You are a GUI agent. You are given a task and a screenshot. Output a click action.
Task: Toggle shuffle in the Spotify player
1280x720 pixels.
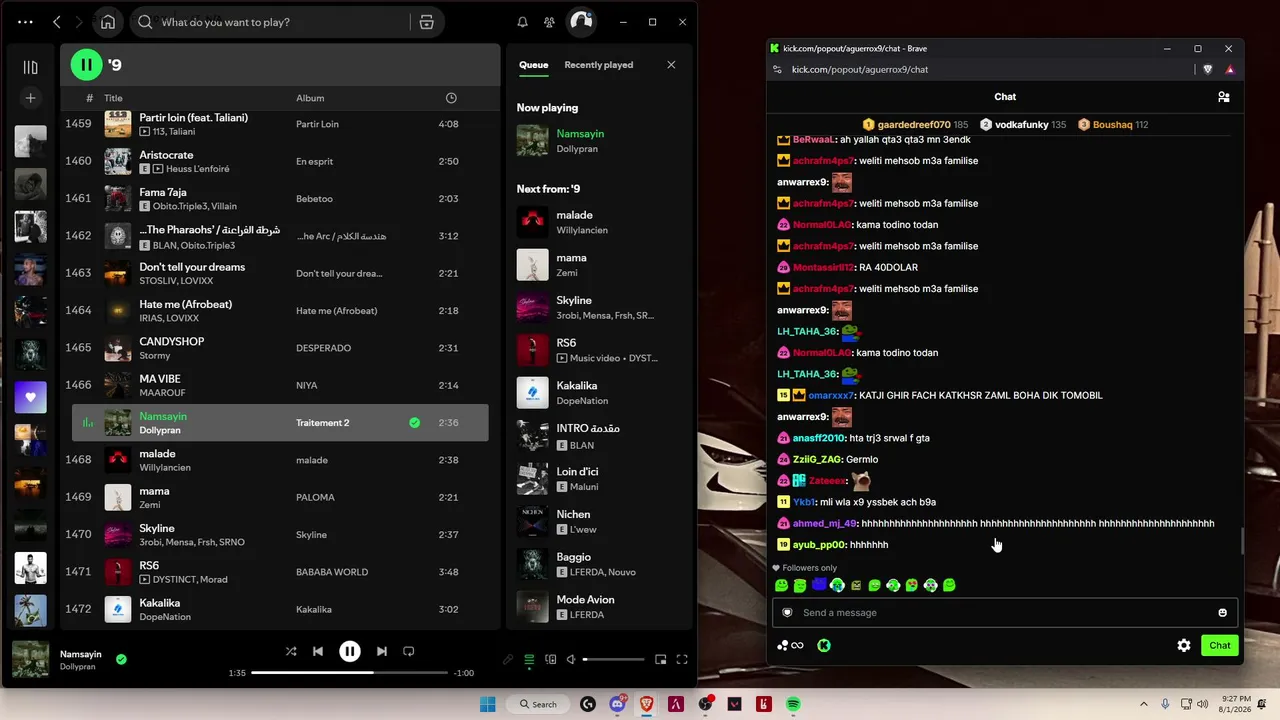point(291,651)
